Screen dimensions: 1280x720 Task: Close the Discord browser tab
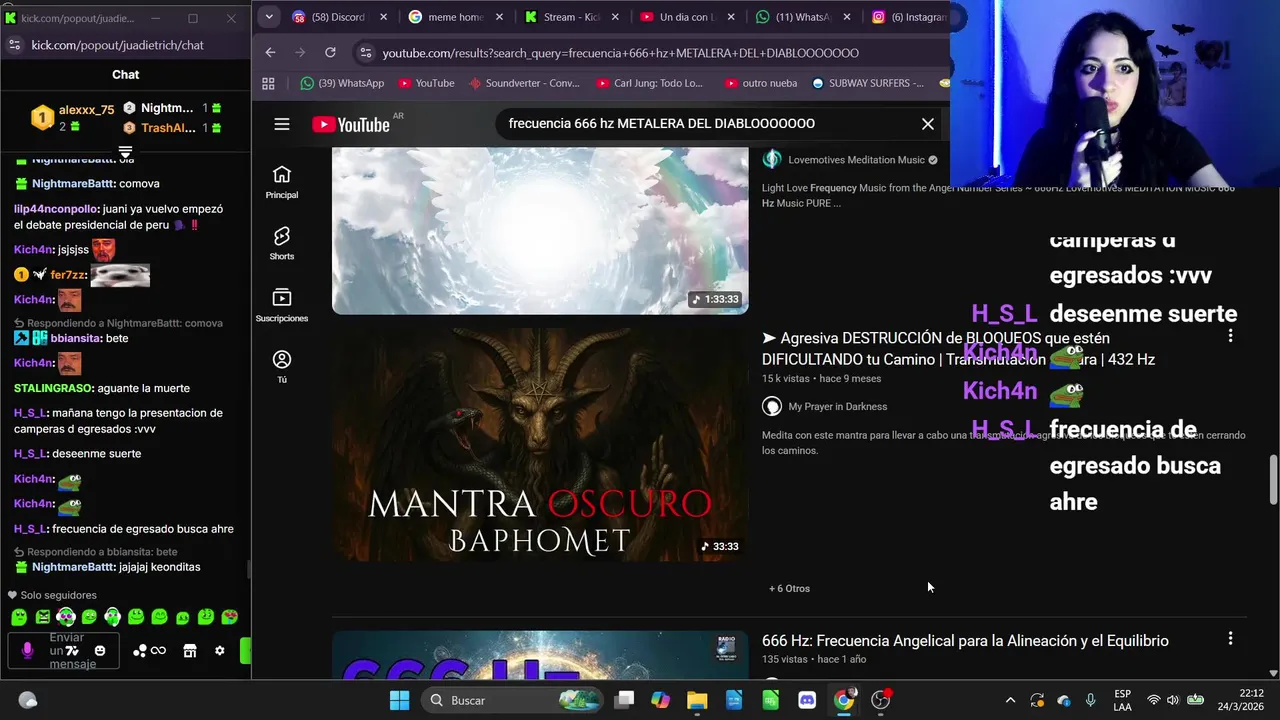tap(383, 17)
